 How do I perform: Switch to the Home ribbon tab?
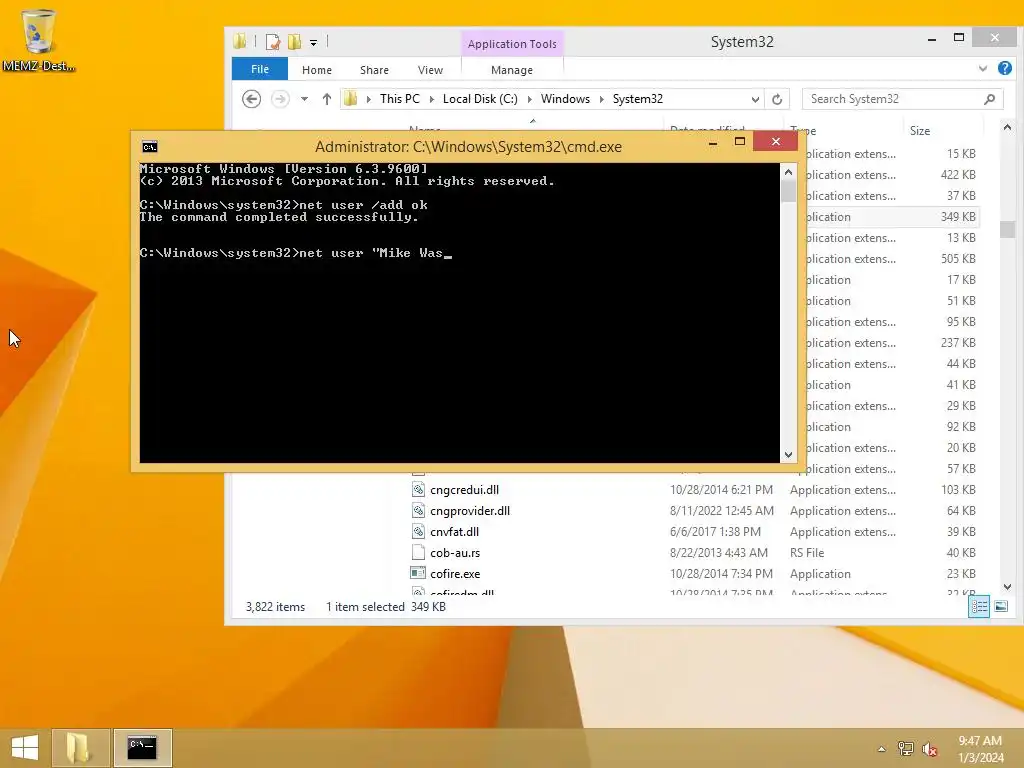point(317,70)
